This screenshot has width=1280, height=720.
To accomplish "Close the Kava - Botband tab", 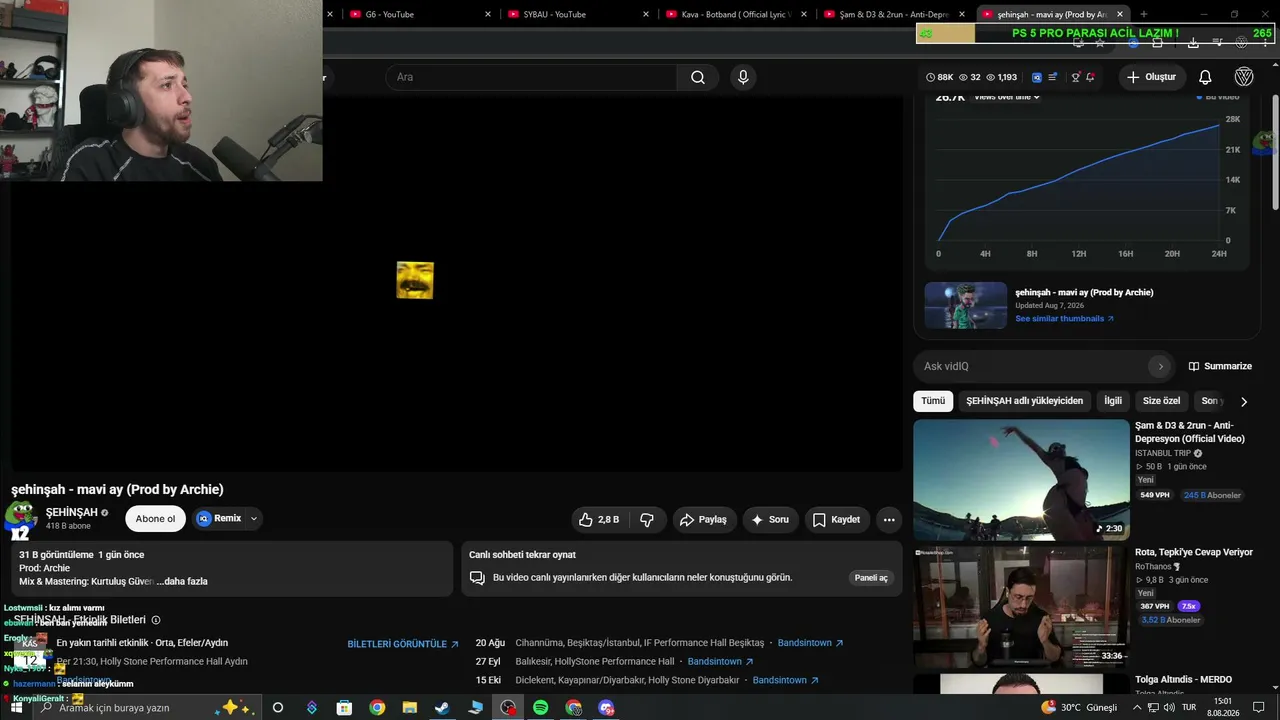I will [x=804, y=14].
